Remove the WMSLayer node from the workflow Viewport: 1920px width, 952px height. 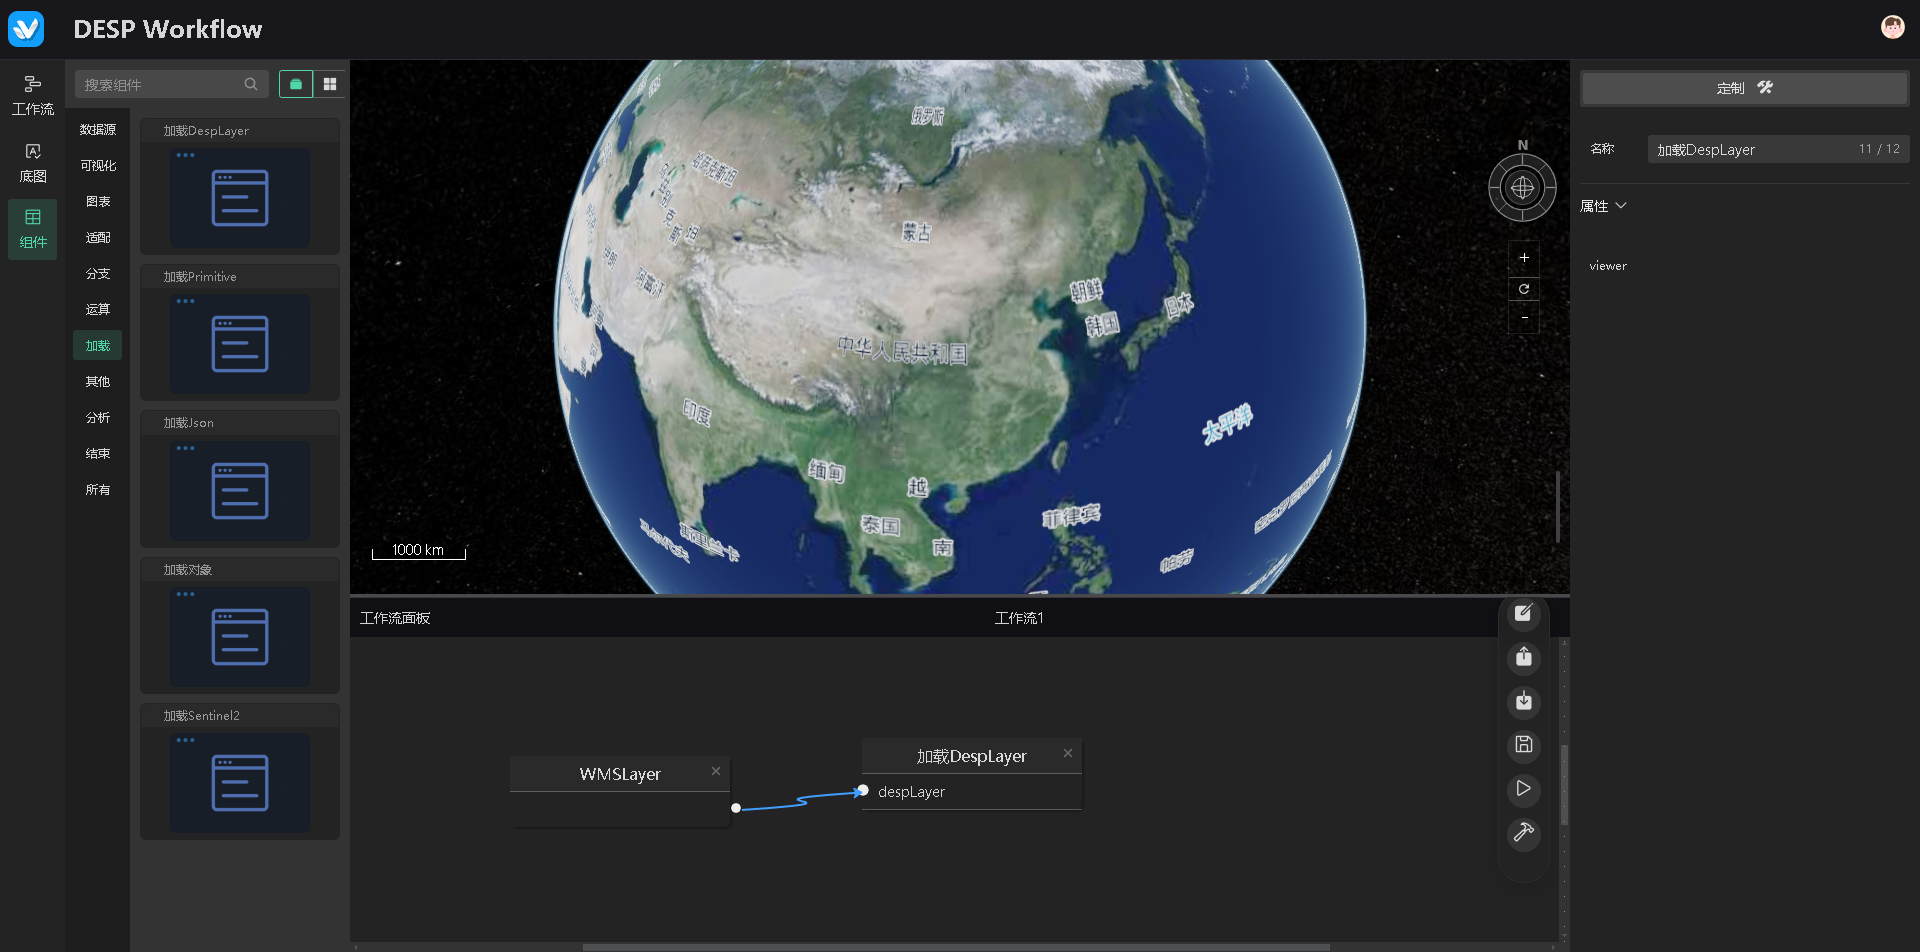click(x=716, y=771)
